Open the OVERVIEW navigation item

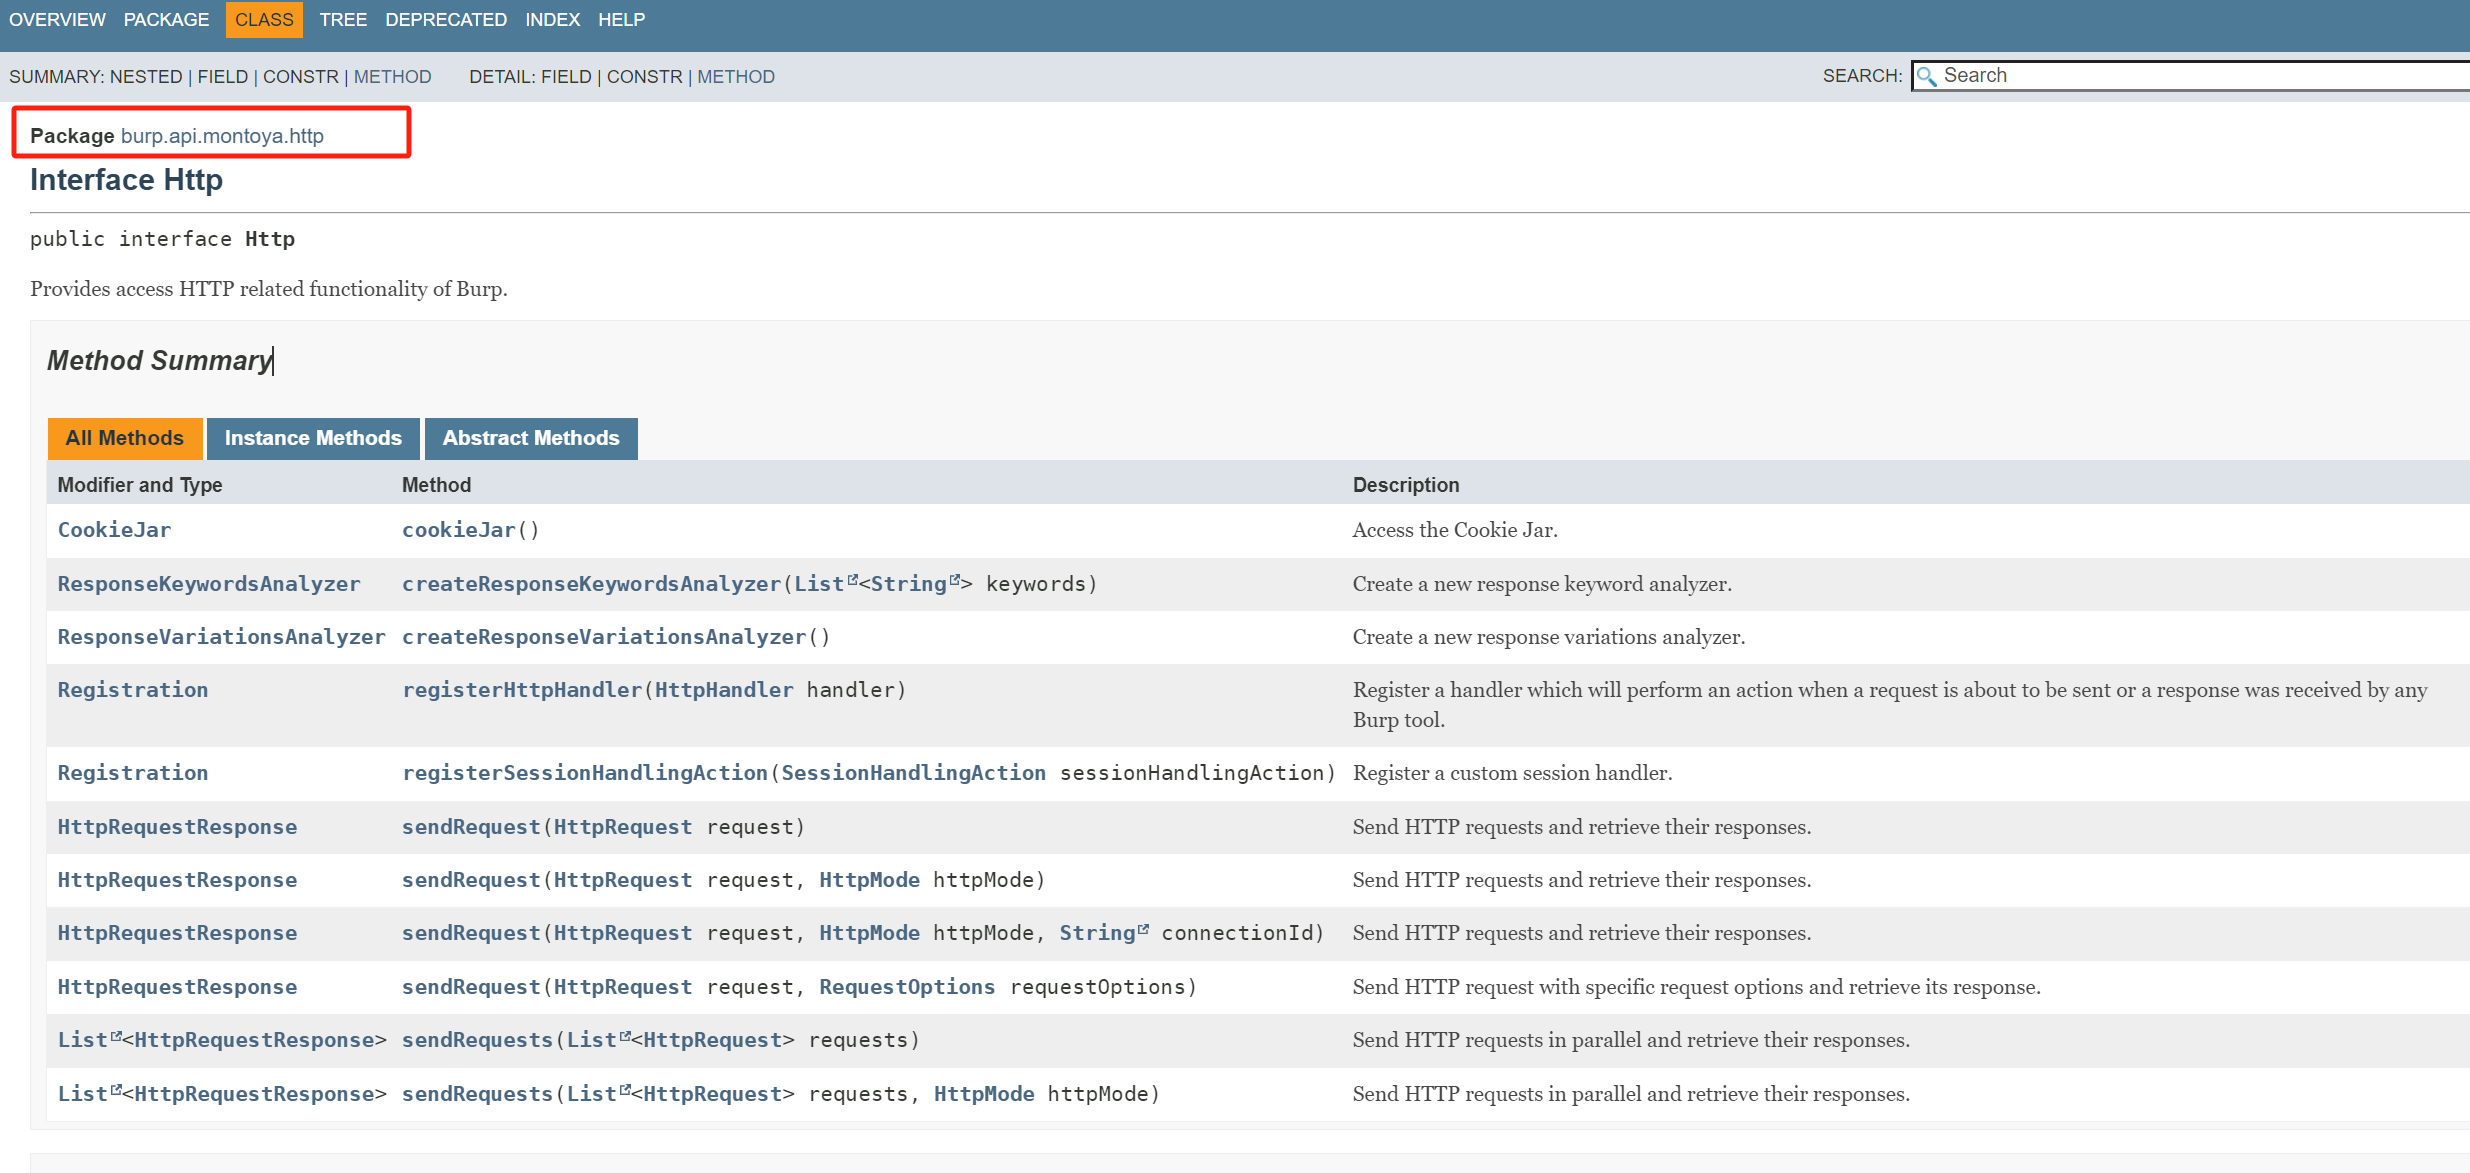click(57, 20)
